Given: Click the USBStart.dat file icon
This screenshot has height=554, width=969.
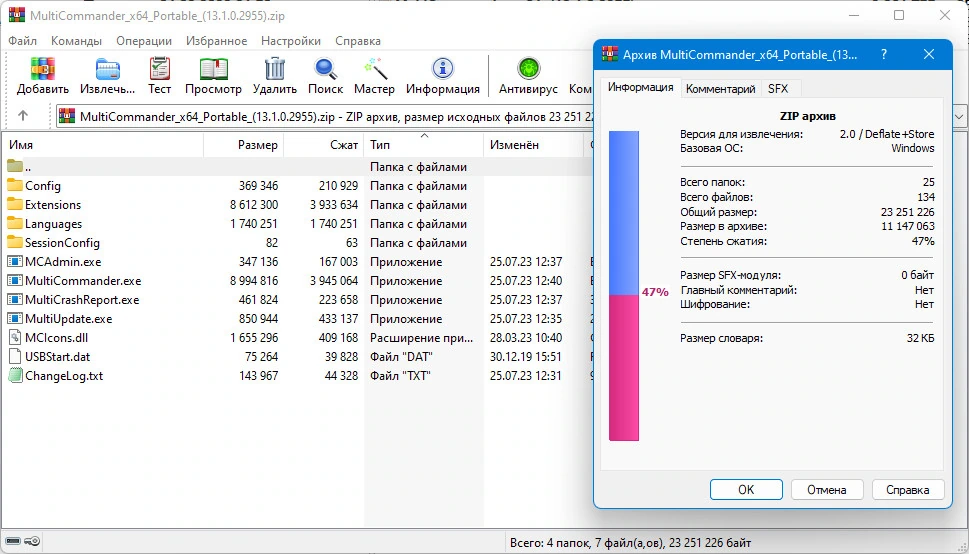Looking at the screenshot, I should [x=15, y=357].
